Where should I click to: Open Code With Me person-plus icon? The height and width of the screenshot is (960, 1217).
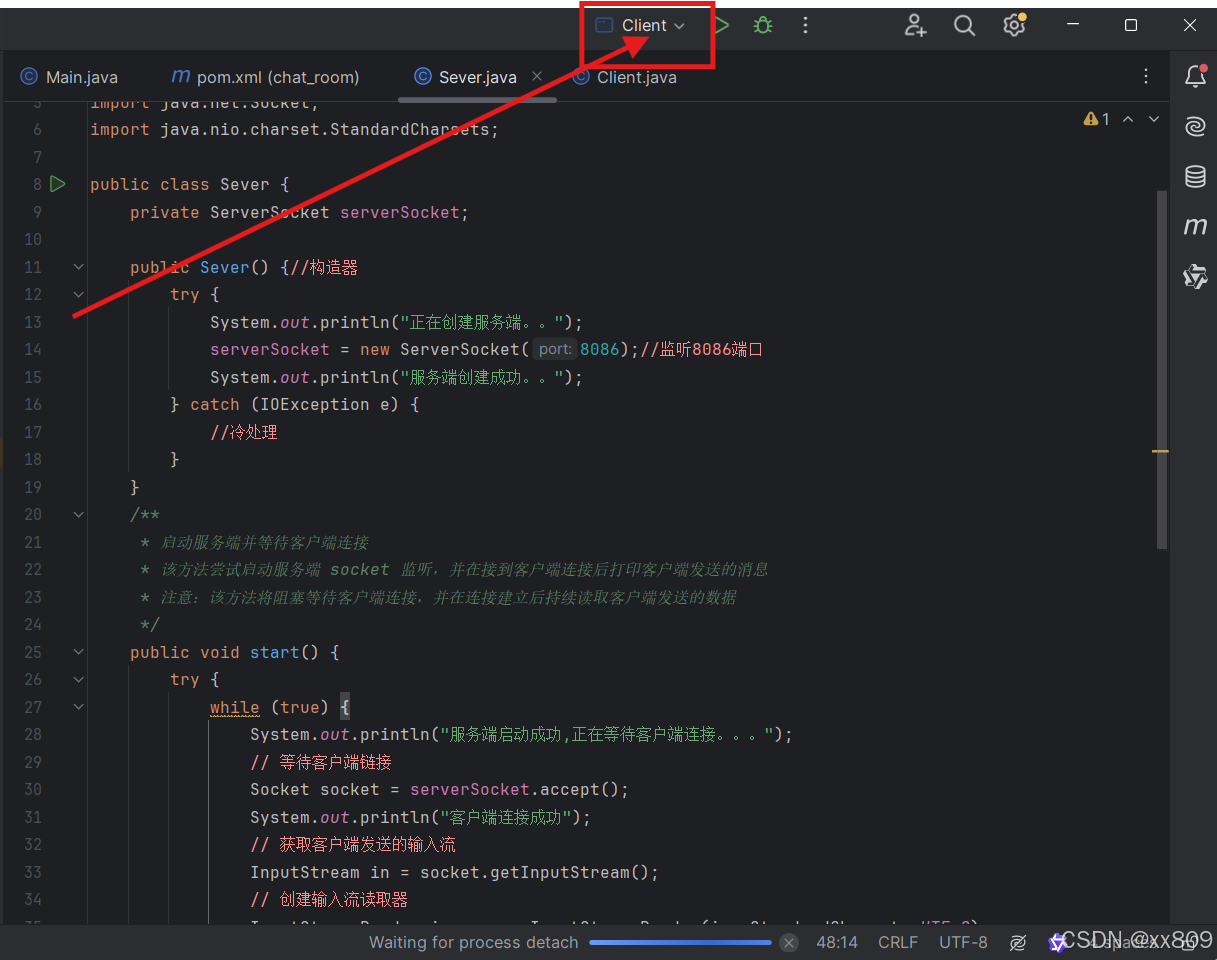(x=915, y=26)
